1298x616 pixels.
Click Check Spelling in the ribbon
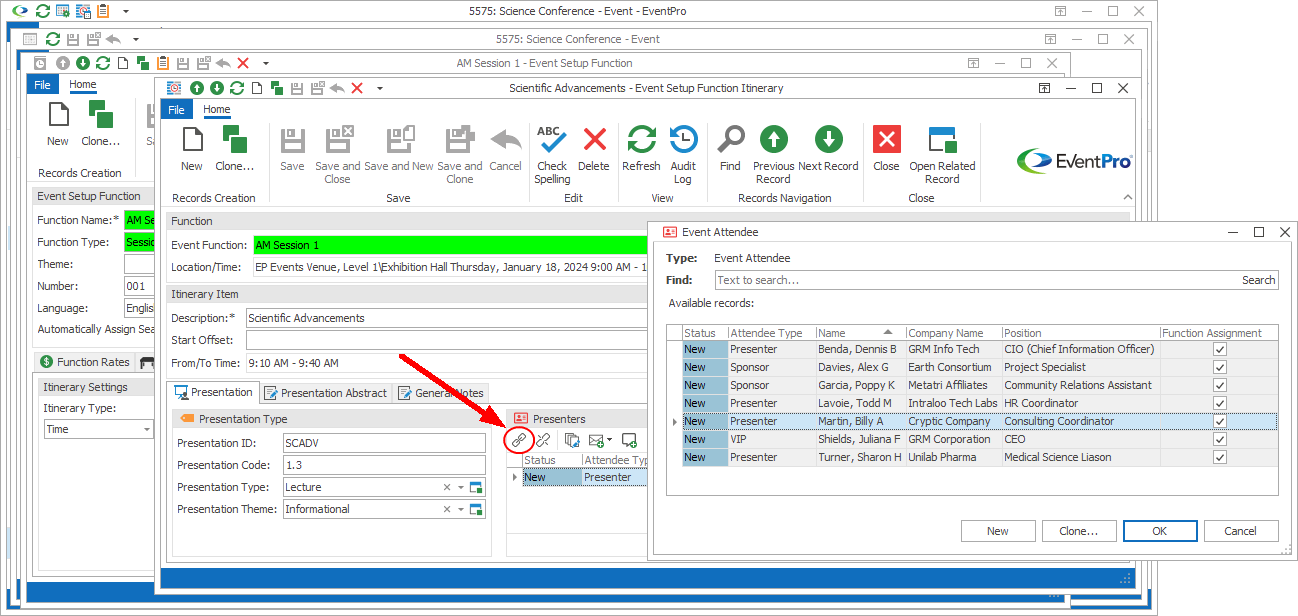(552, 155)
